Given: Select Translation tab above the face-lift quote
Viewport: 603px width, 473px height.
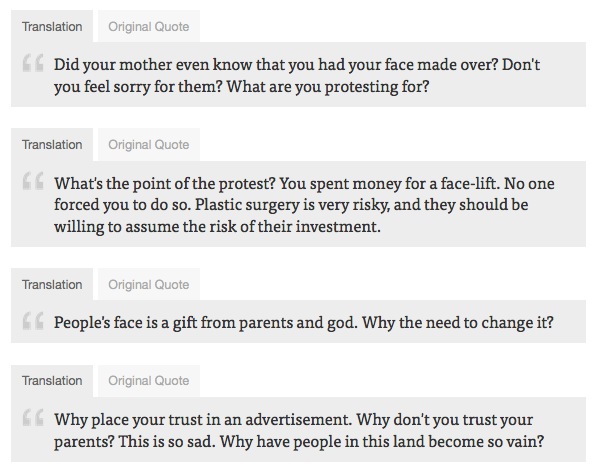Looking at the screenshot, I should point(52,145).
